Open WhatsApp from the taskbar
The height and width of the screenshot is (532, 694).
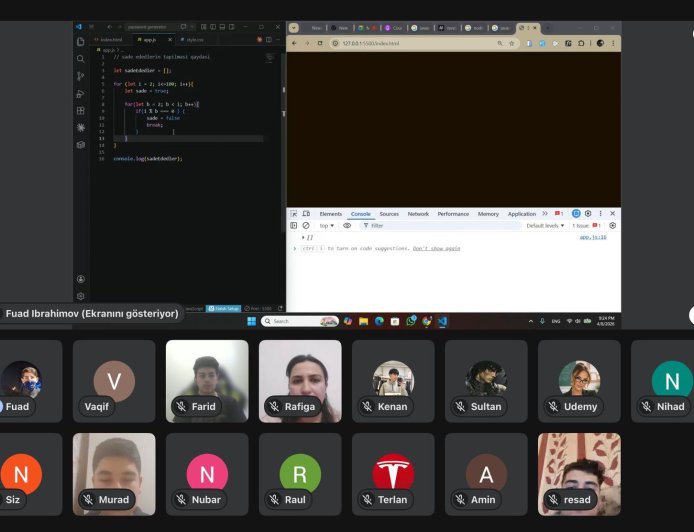pyautogui.click(x=411, y=321)
